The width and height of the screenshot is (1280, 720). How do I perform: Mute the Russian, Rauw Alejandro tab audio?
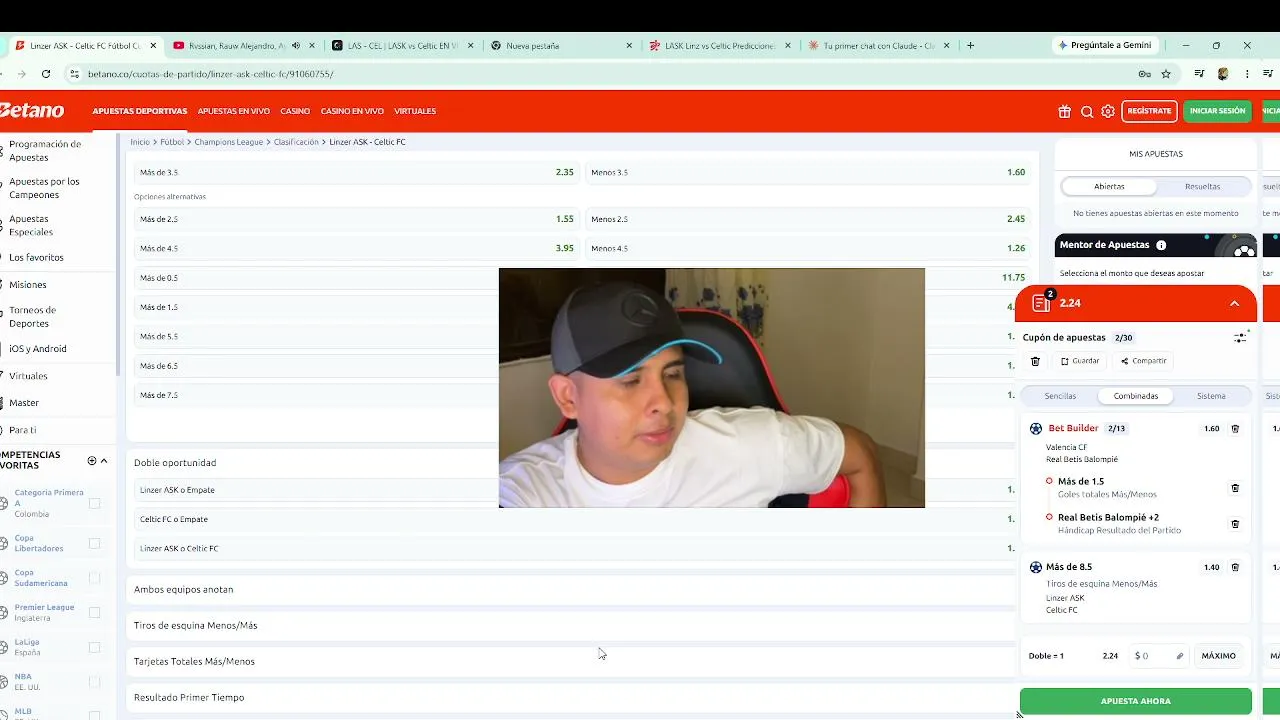tap(298, 45)
